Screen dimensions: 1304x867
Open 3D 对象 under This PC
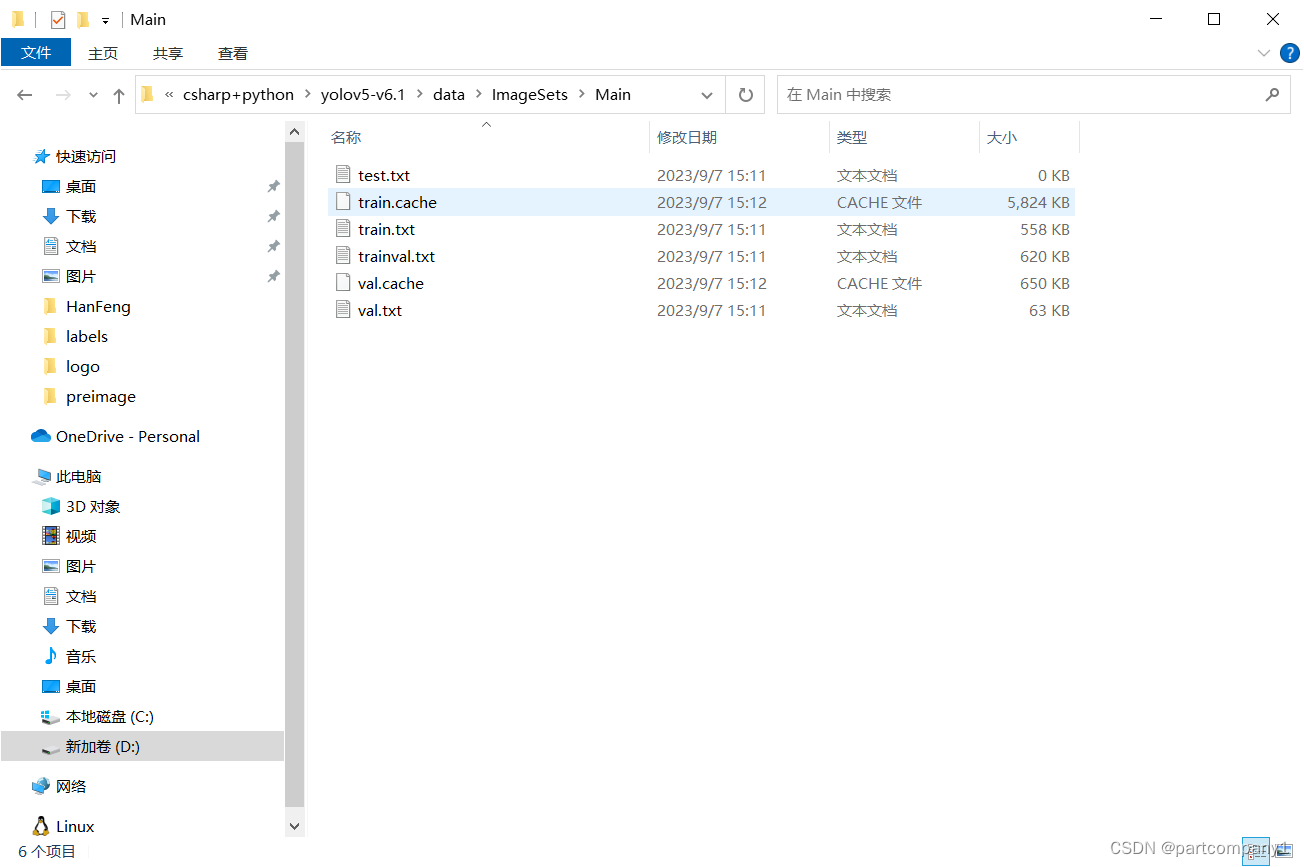point(93,506)
